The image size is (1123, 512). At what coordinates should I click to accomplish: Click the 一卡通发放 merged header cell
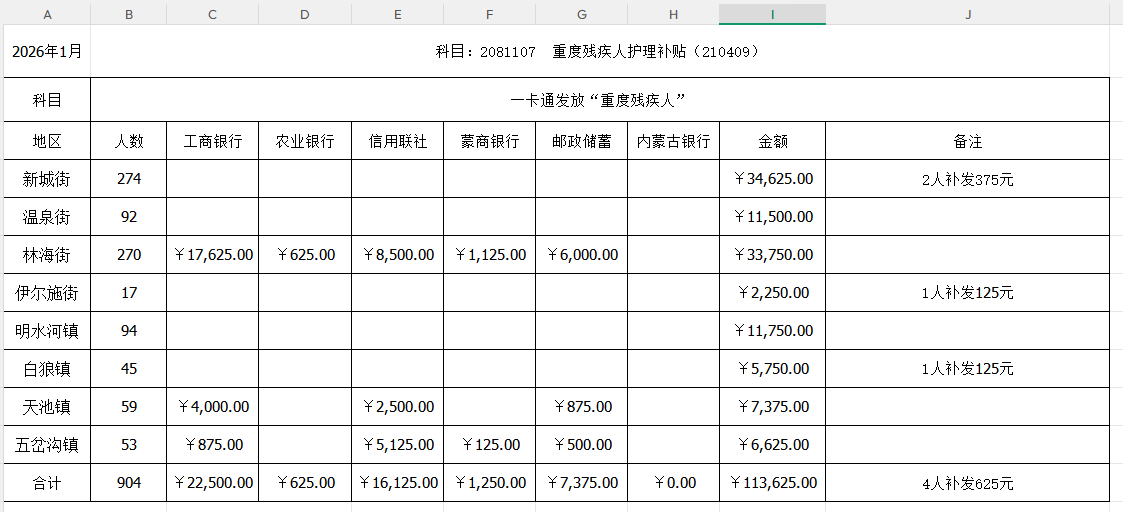click(x=600, y=100)
